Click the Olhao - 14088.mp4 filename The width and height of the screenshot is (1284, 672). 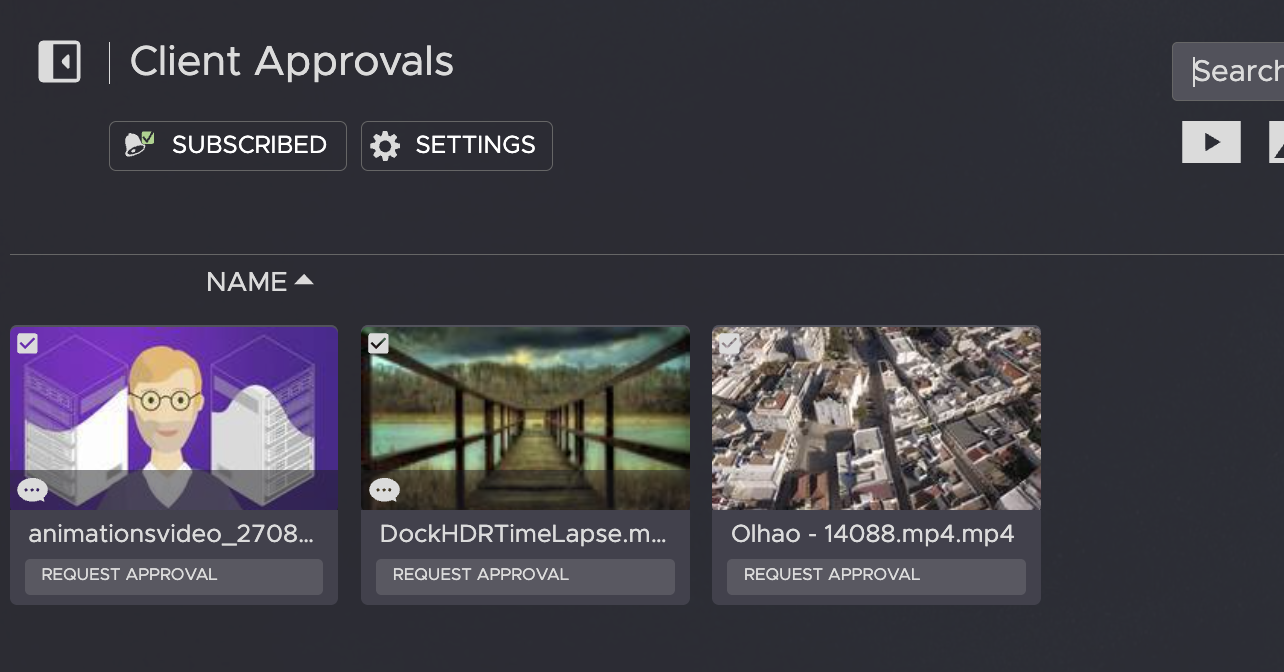(x=872, y=534)
